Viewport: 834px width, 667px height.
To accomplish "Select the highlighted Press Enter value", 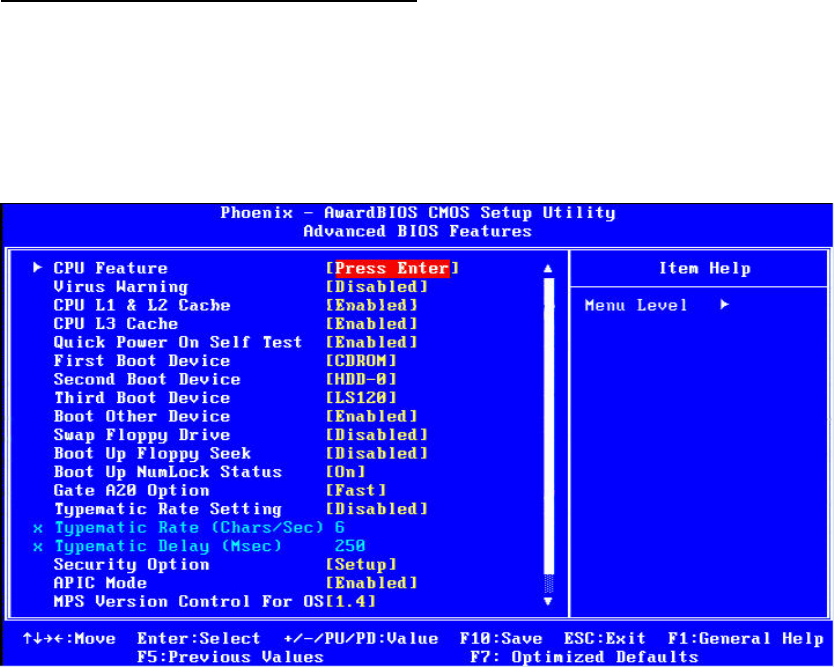I will click(393, 268).
